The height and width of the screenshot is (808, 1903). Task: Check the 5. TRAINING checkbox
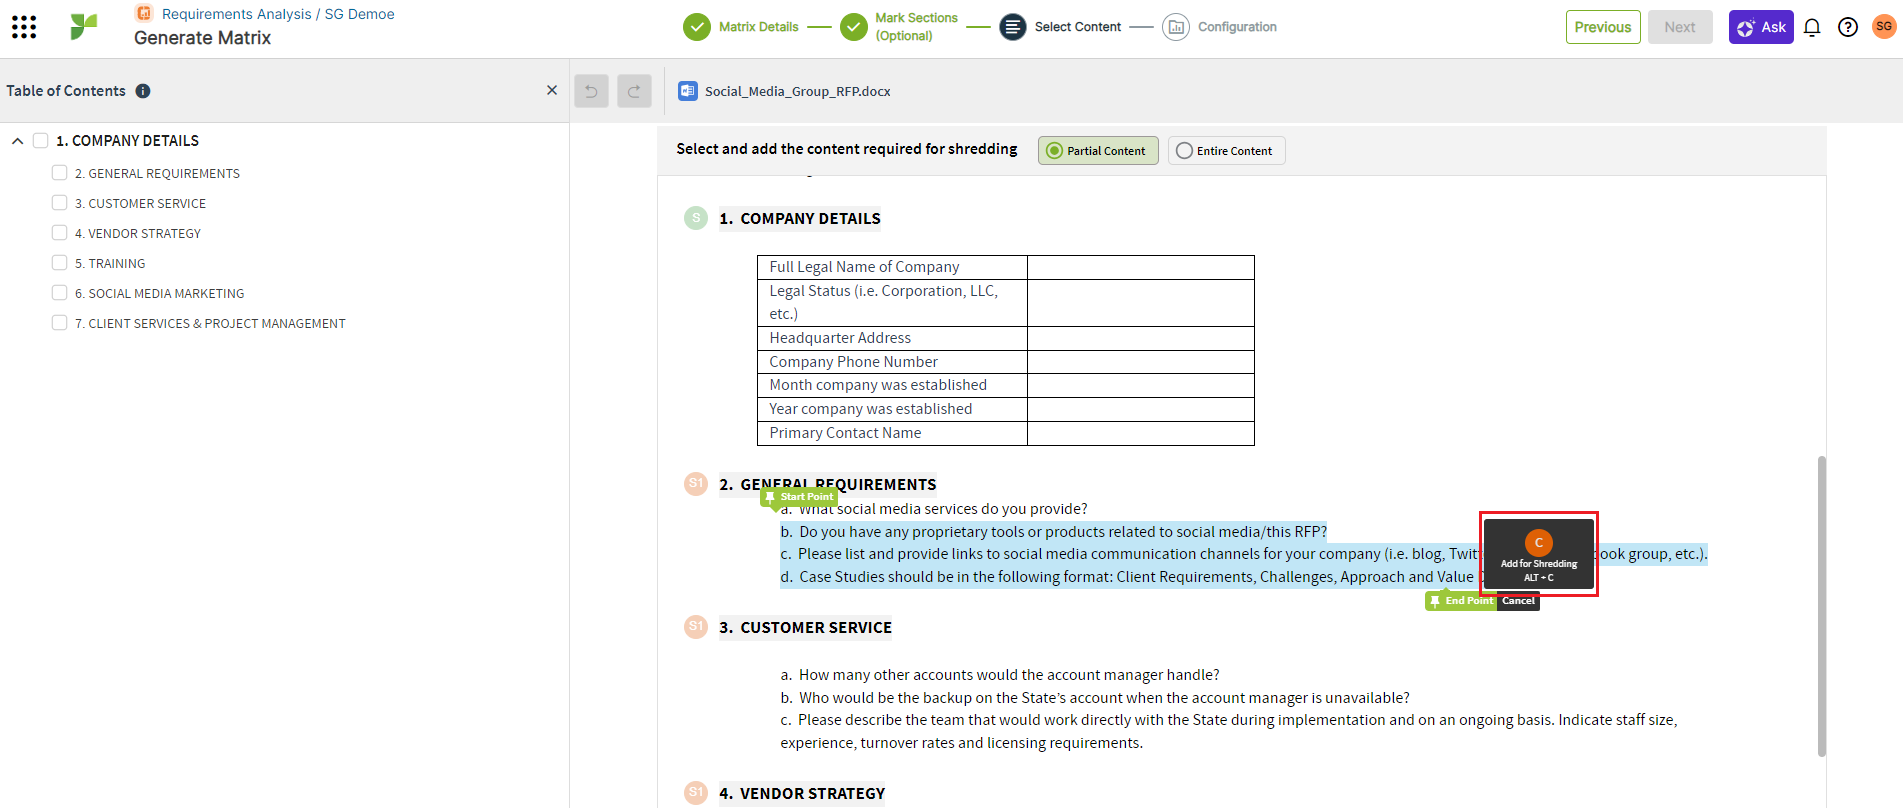click(60, 263)
